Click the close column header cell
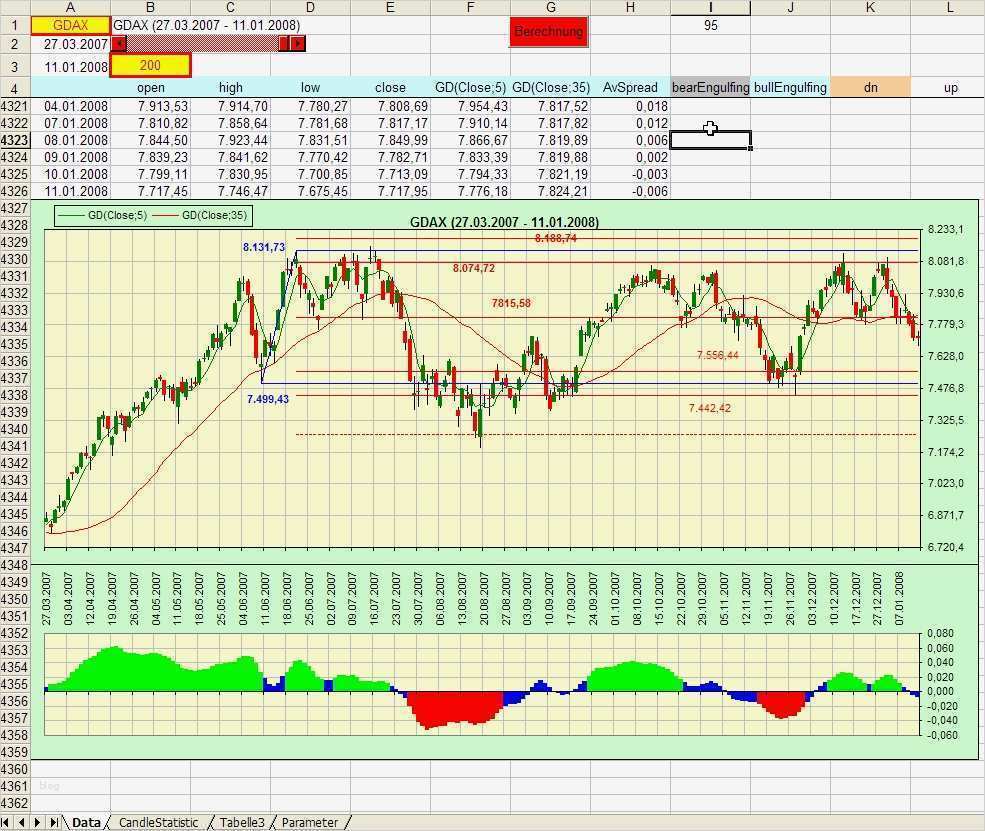Viewport: 985px width, 831px height. (x=390, y=87)
